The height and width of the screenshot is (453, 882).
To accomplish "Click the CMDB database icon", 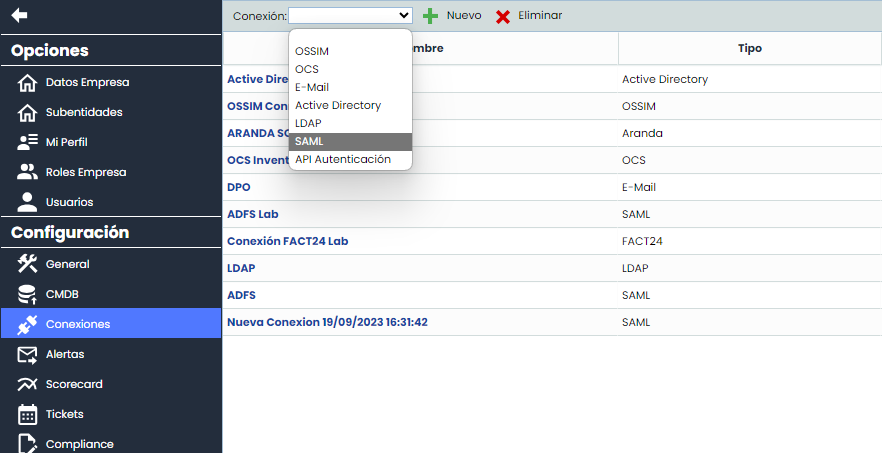I will pyautogui.click(x=28, y=294).
